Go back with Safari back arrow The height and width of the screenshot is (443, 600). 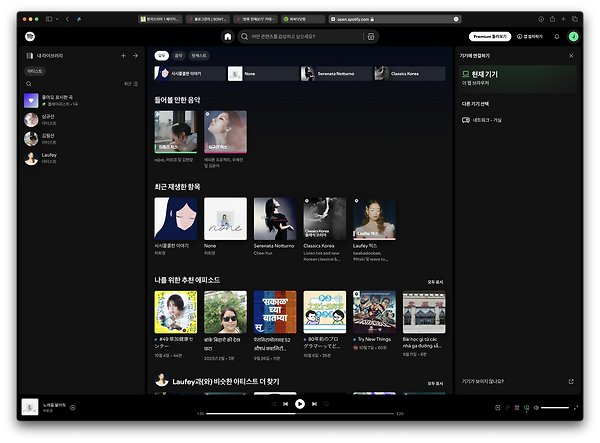(x=67, y=19)
